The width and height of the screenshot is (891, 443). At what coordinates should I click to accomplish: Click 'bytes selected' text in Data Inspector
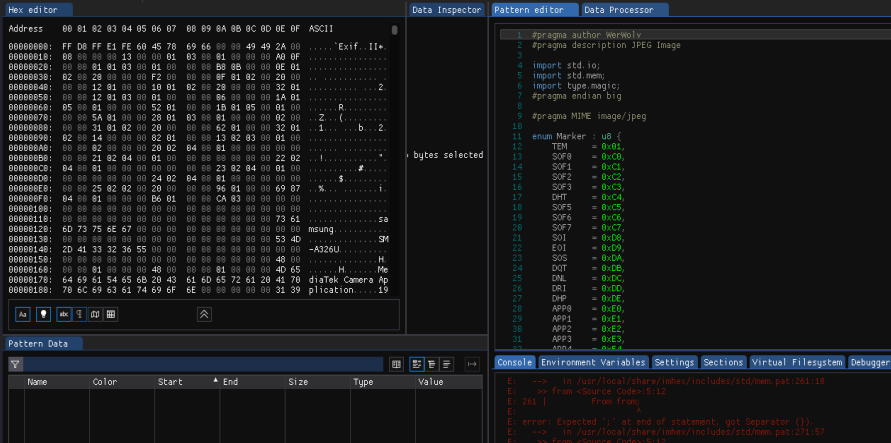pos(448,155)
